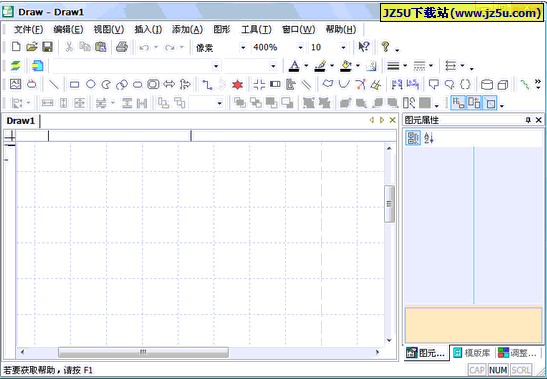This screenshot has width=547, height=379.
Task: Switch properties to categorized view
Action: point(413,138)
